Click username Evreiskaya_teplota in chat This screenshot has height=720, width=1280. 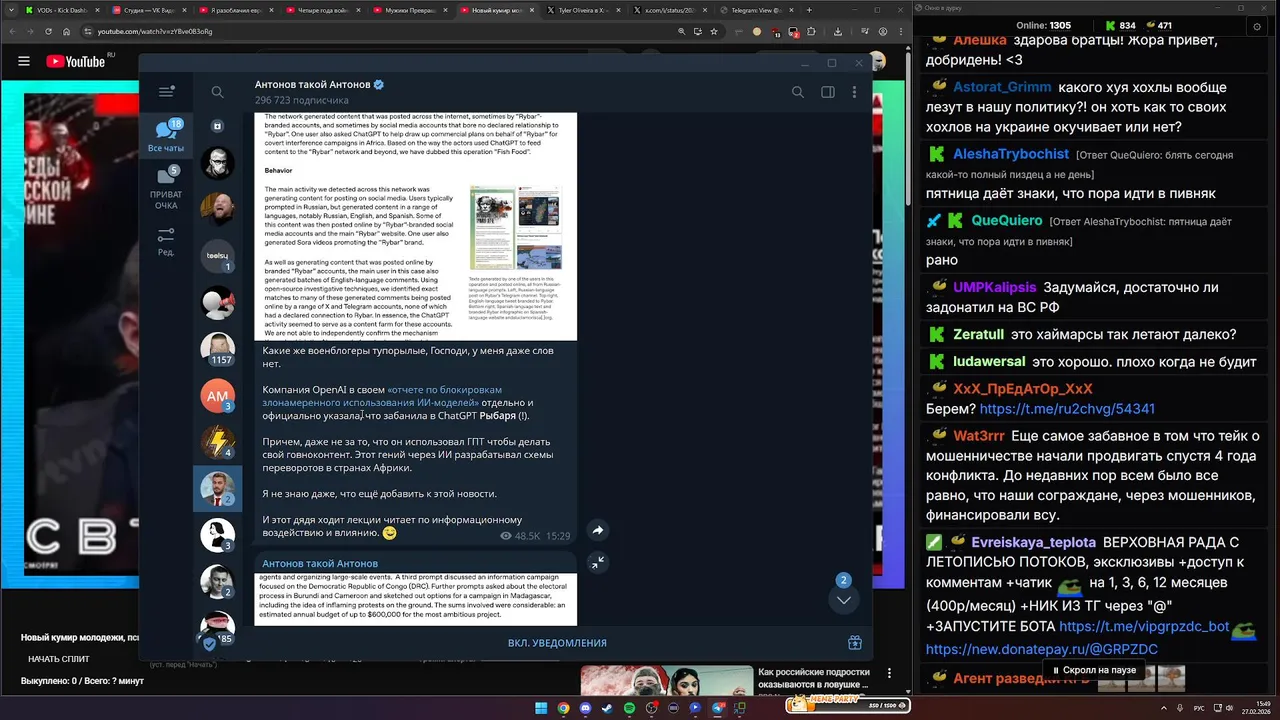click(1033, 542)
